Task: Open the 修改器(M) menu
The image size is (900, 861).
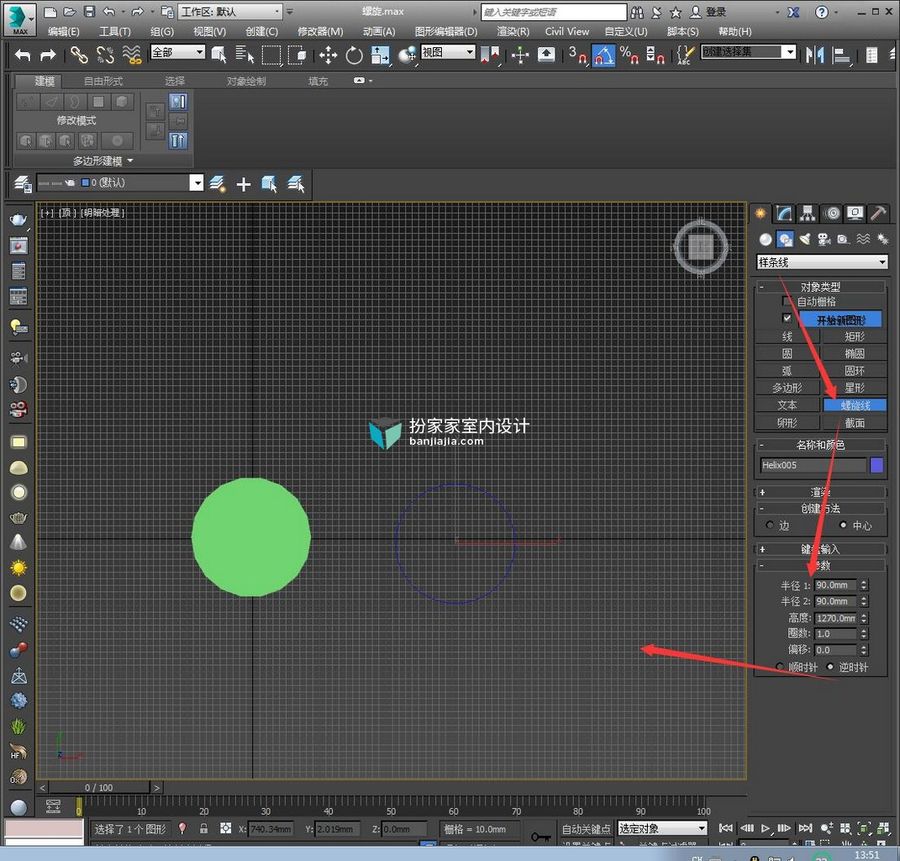Action: 320,32
